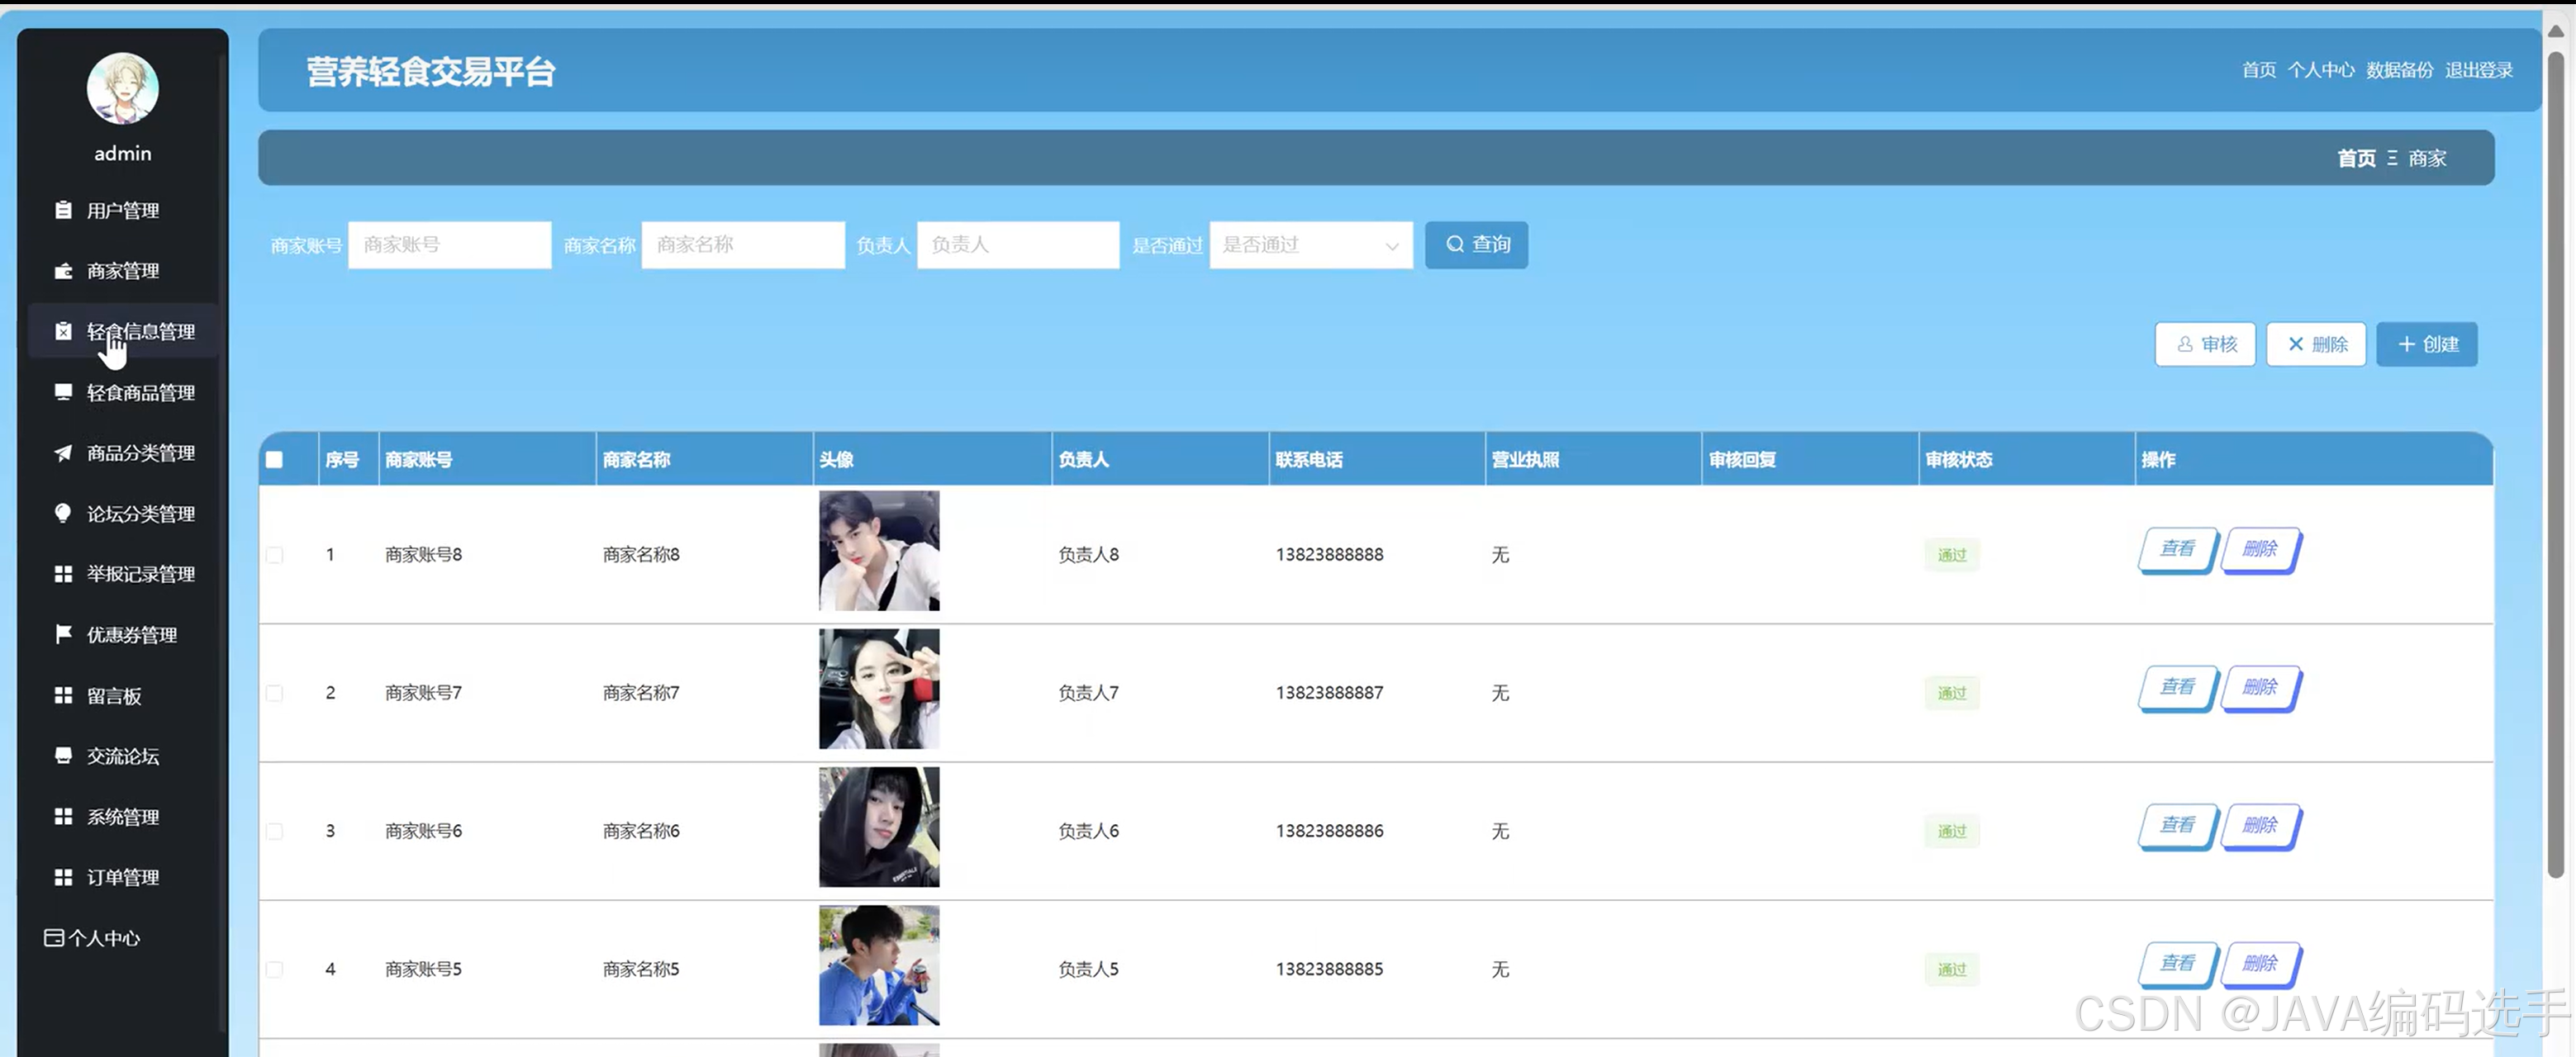Check the checkbox for row 商家账号8
This screenshot has height=1057, width=2576.
click(274, 555)
